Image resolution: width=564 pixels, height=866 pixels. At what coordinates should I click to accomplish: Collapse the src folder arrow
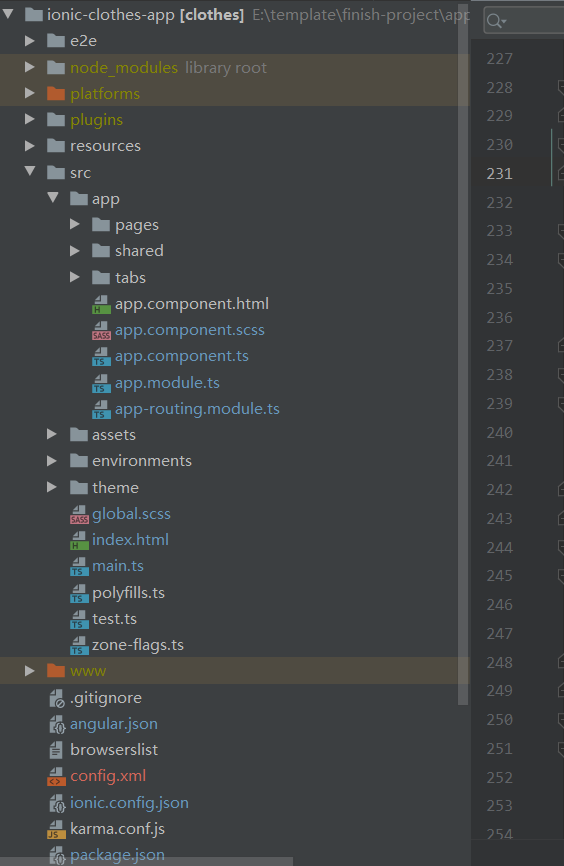pyautogui.click(x=30, y=172)
